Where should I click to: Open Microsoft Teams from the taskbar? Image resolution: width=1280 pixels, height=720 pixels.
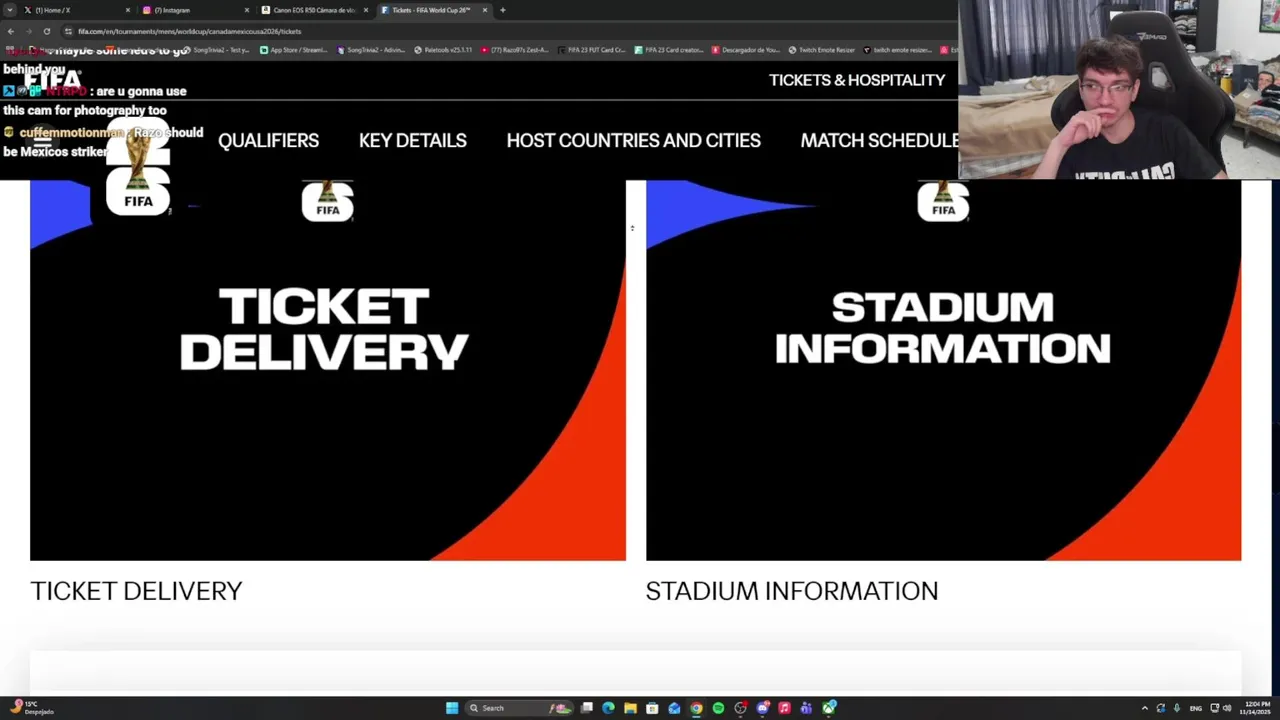pos(806,708)
